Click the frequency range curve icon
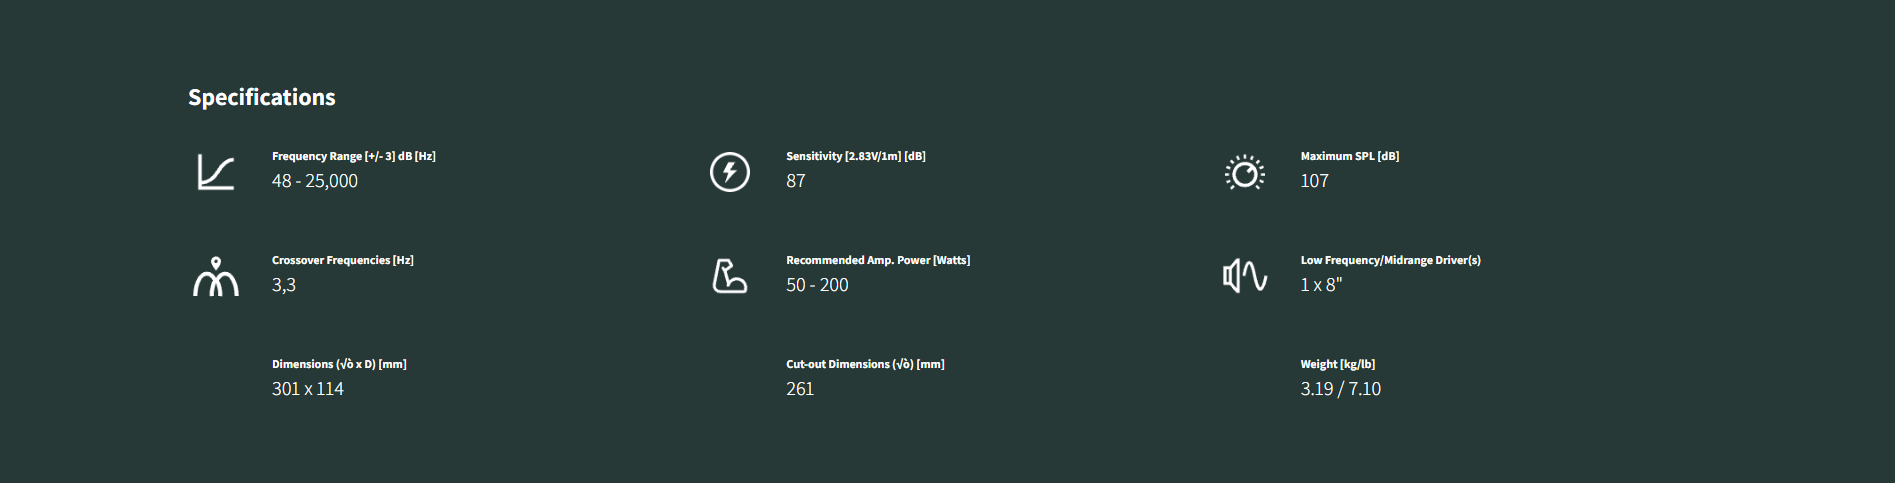The width and height of the screenshot is (1895, 483). click(216, 172)
